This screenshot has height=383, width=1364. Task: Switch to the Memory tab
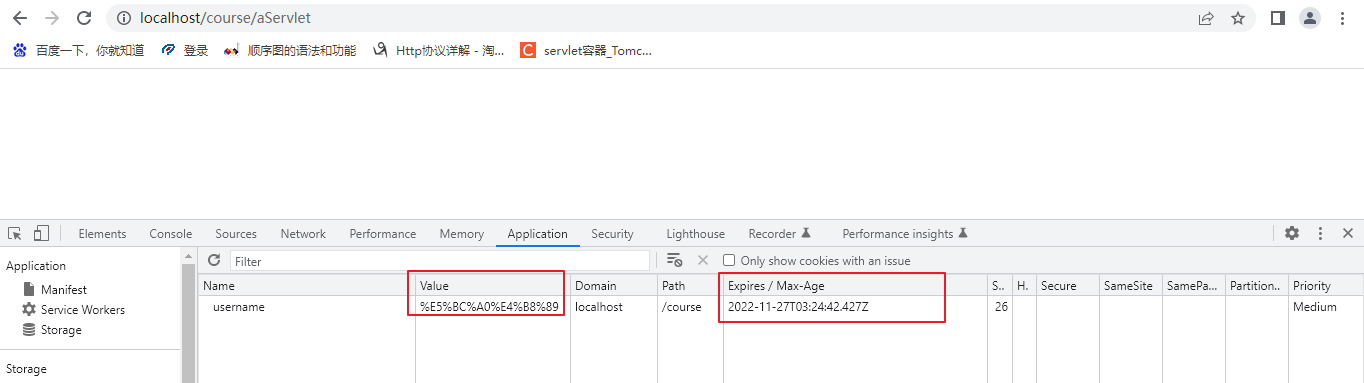tap(461, 234)
